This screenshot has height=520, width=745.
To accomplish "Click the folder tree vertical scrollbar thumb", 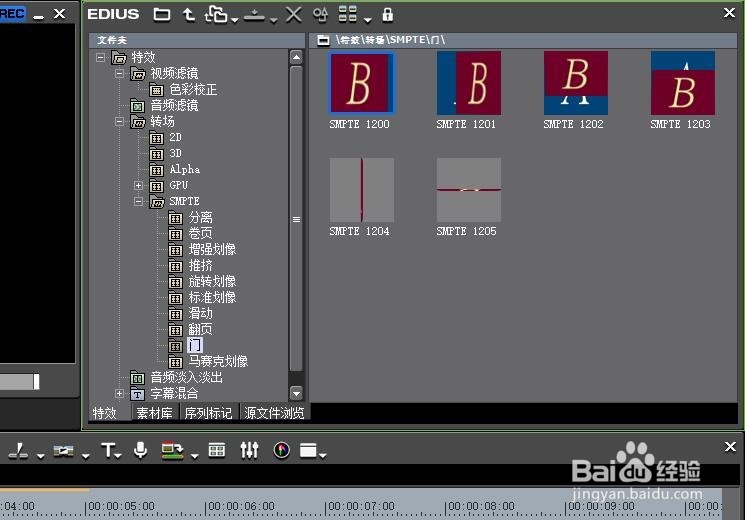I will (x=296, y=219).
